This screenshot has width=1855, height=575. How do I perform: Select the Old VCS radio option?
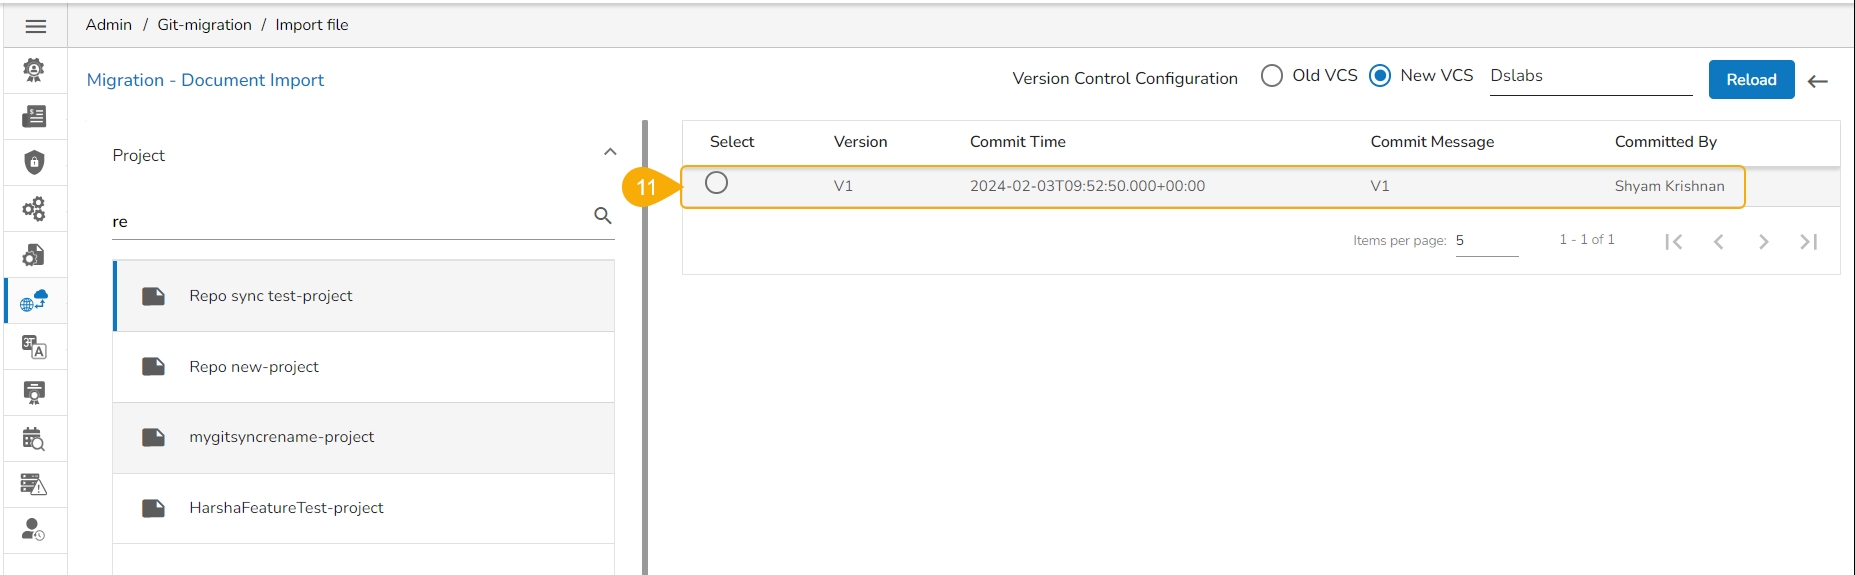(x=1272, y=76)
